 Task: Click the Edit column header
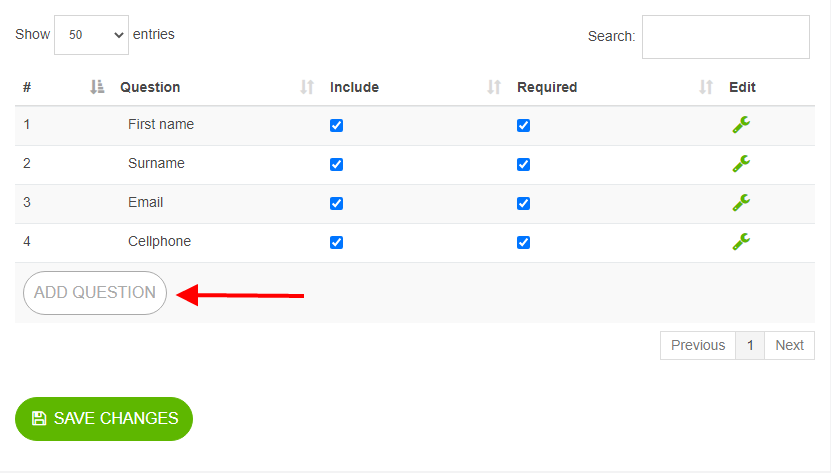click(742, 87)
